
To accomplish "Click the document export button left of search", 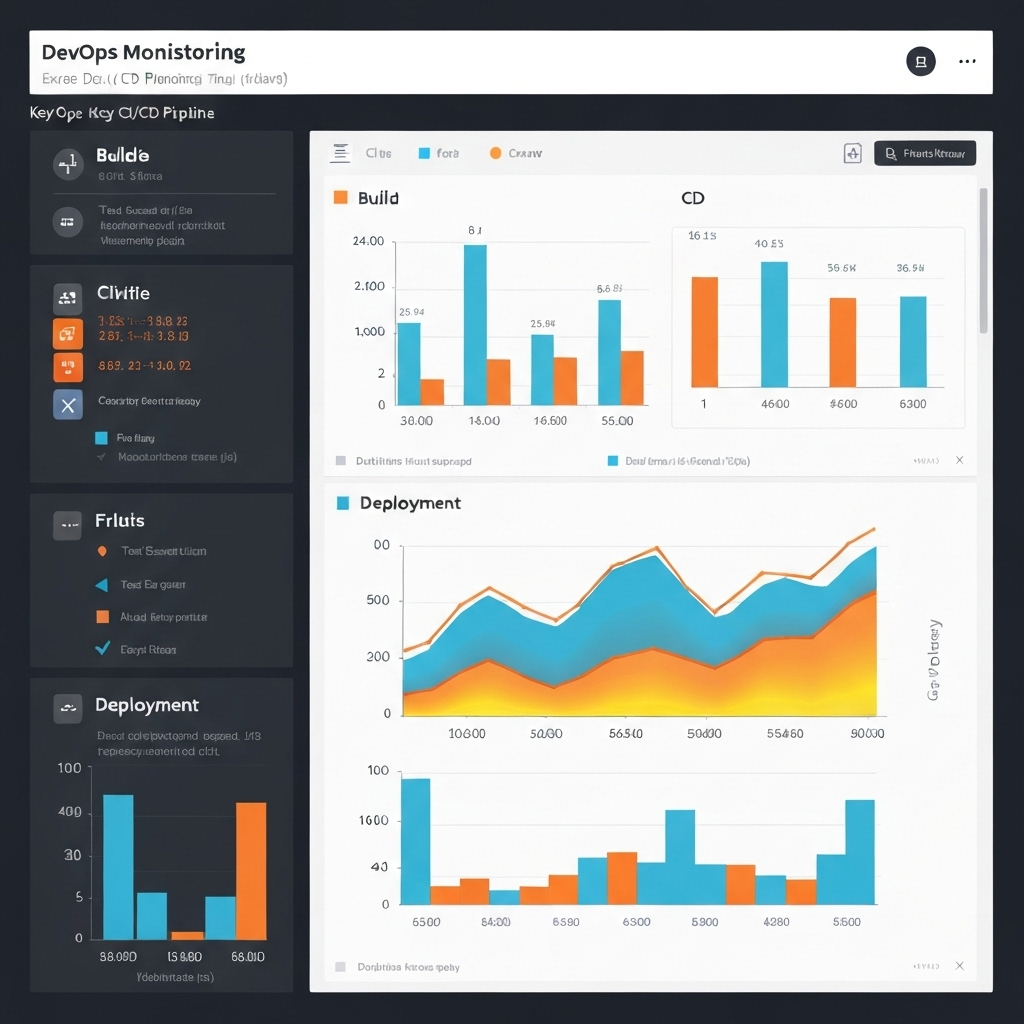I will pos(851,152).
